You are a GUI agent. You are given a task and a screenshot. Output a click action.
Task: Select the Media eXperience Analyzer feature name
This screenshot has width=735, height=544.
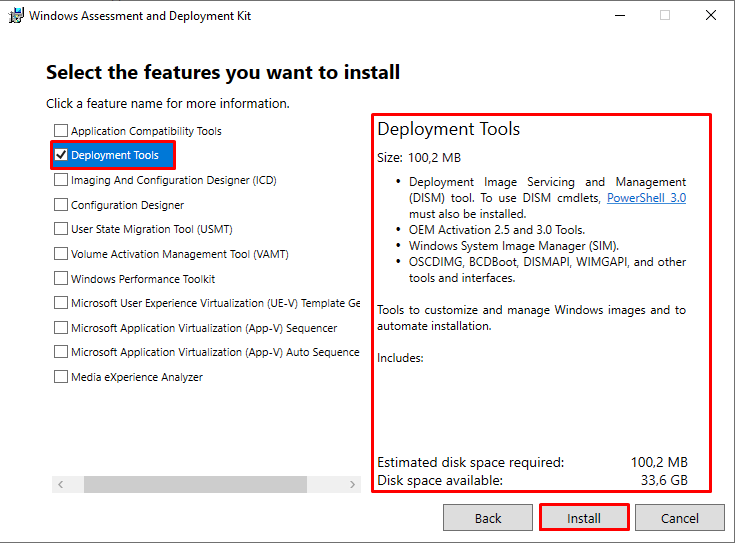coord(137,377)
